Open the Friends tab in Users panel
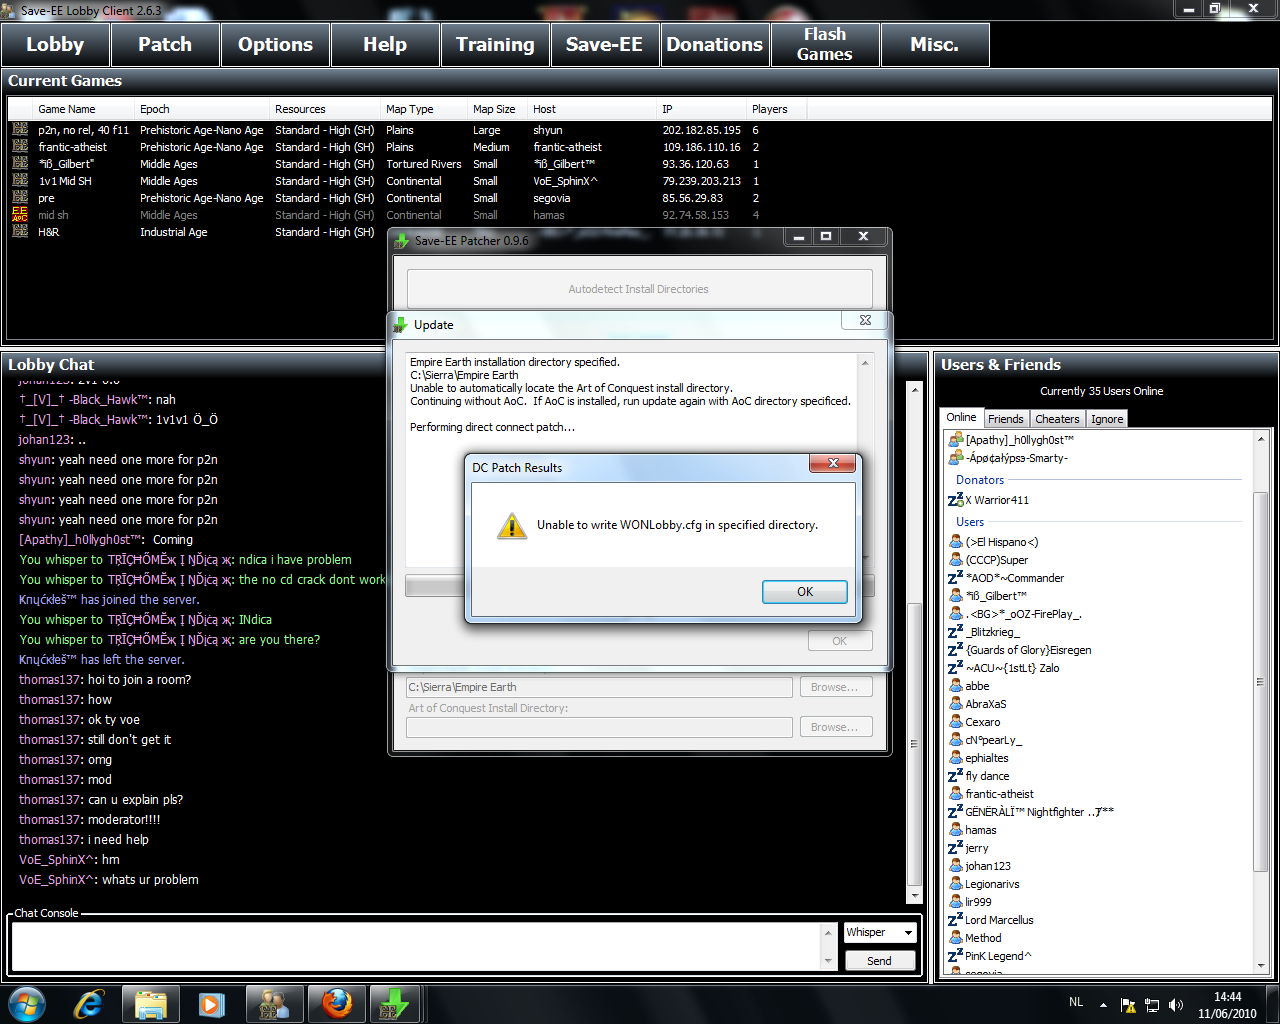This screenshot has width=1280, height=1024. (x=1005, y=419)
